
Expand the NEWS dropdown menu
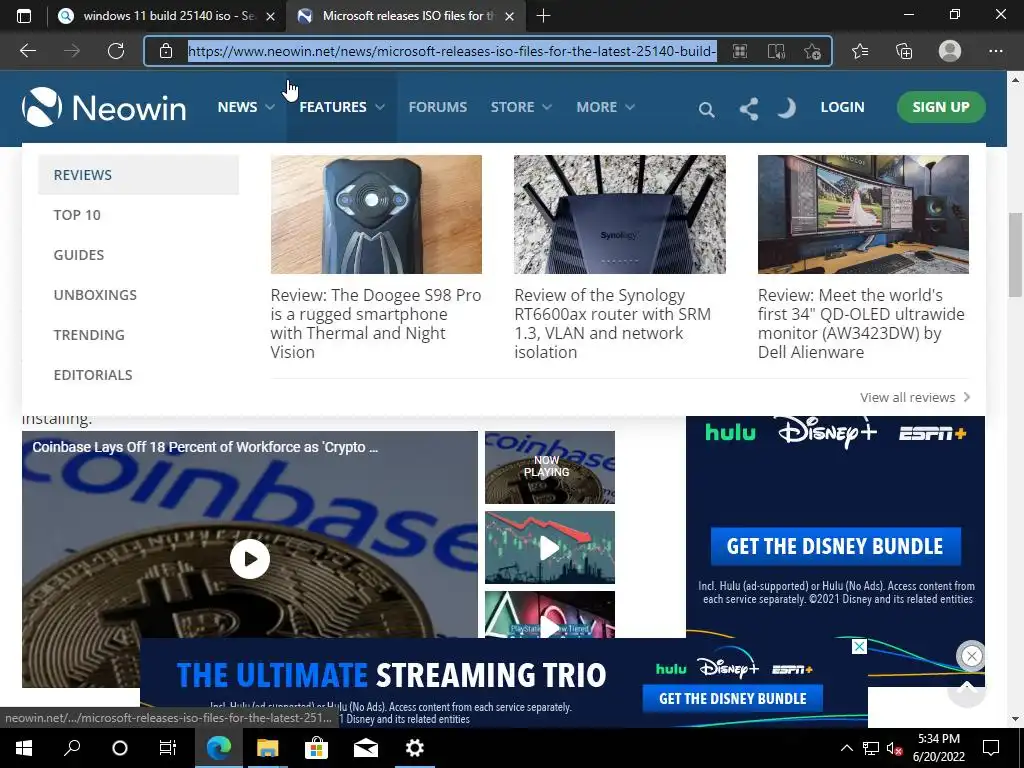[x=246, y=107]
